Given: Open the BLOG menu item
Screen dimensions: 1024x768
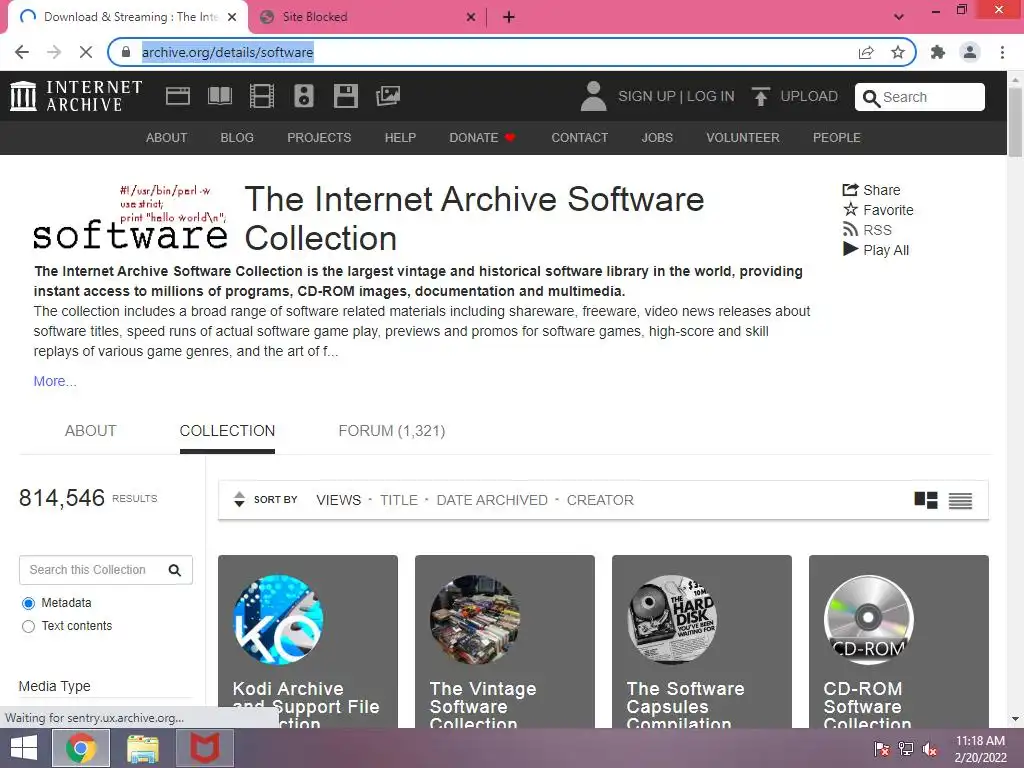Looking at the screenshot, I should tap(237, 138).
